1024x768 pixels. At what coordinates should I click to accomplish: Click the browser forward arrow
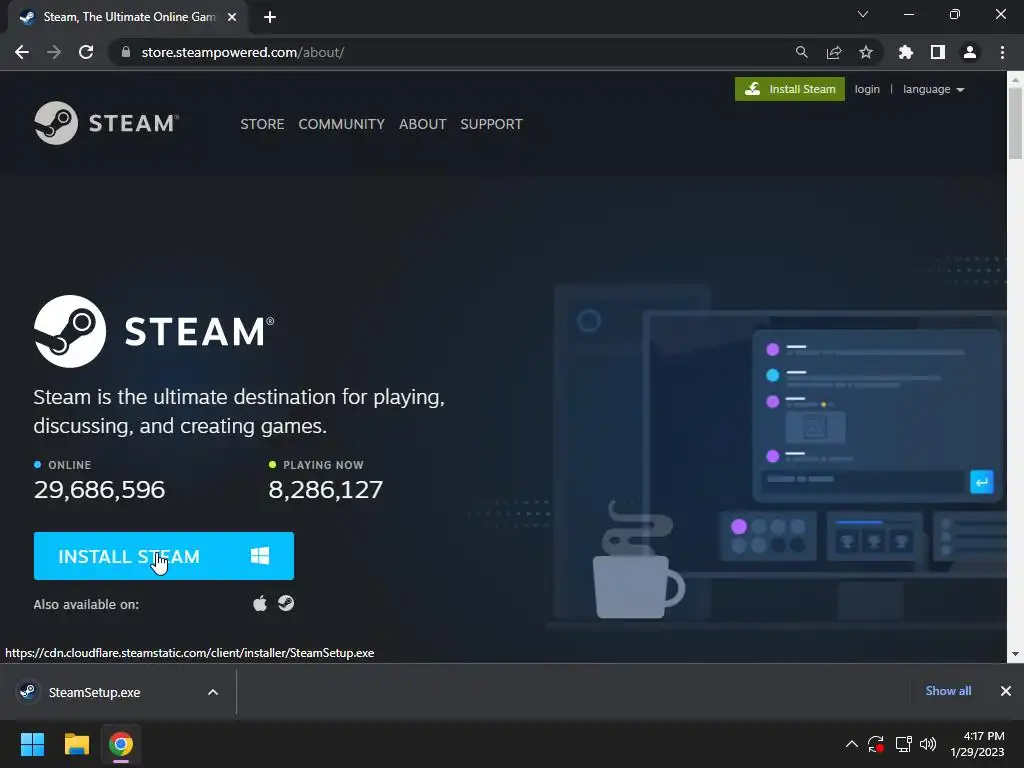[54, 52]
